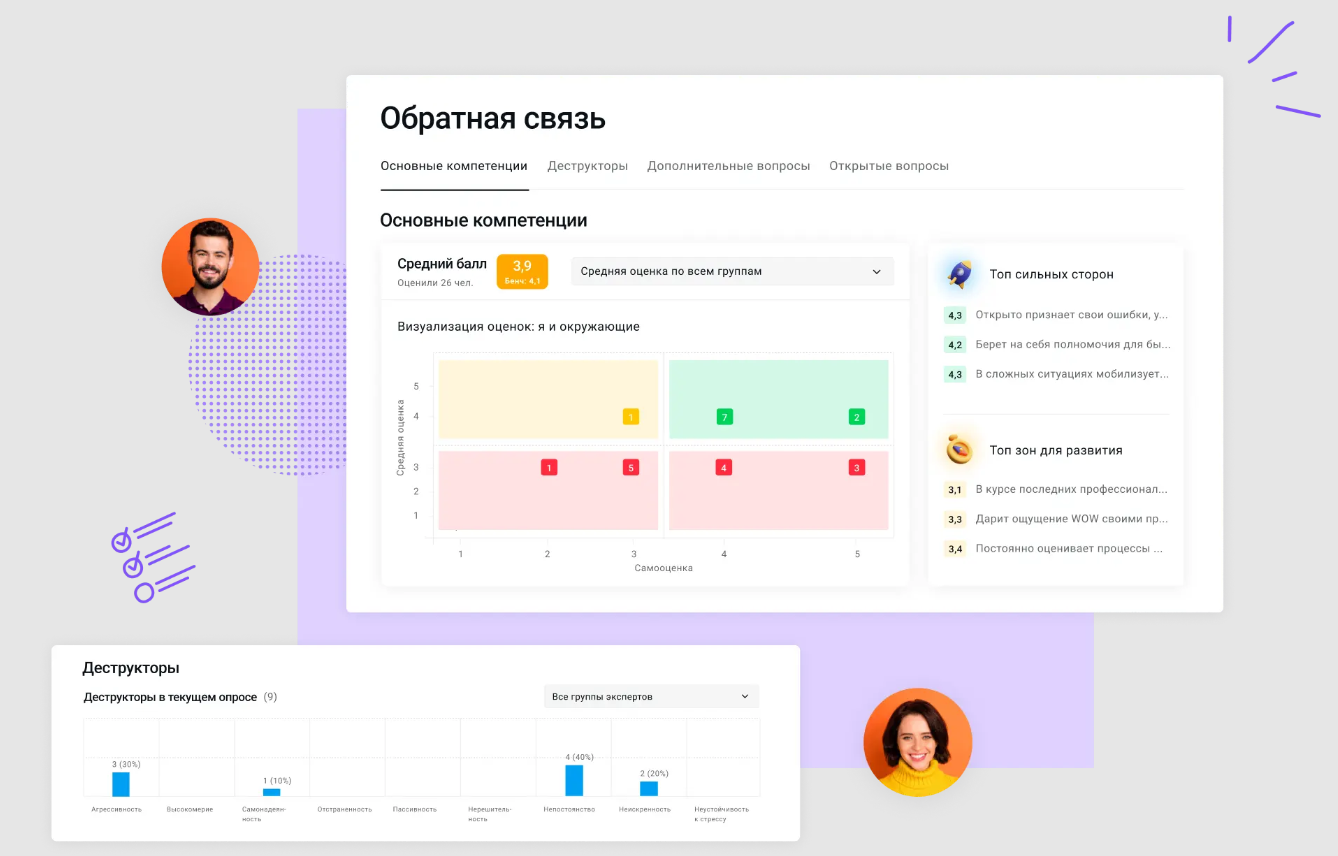Select the "Дополнительные вопросы" tab
Image resolution: width=1338 pixels, height=856 pixels.
pyautogui.click(x=728, y=166)
